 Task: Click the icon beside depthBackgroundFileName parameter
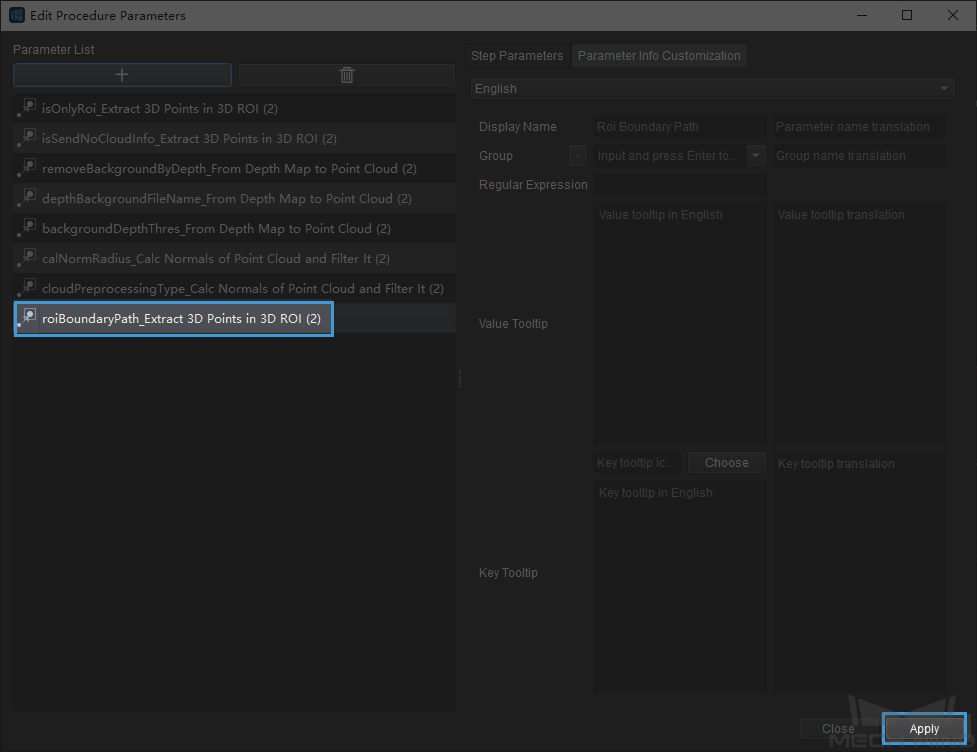click(28, 198)
